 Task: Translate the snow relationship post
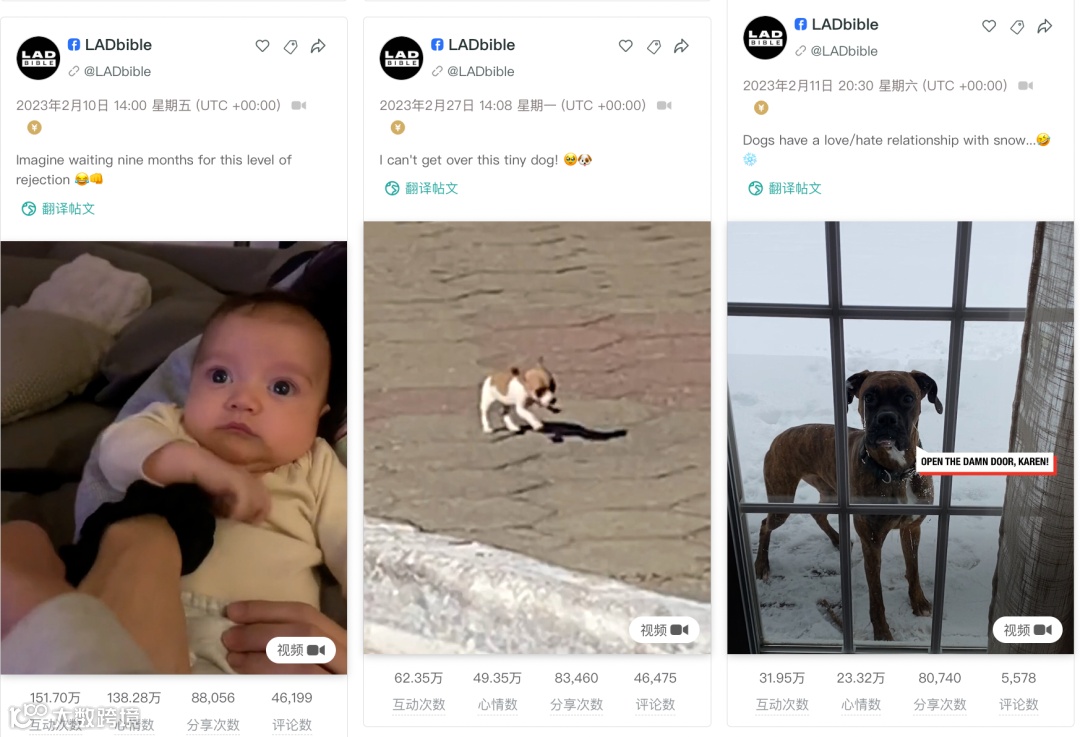click(x=785, y=188)
